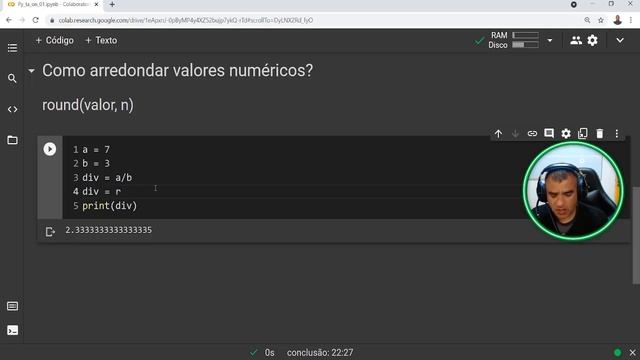This screenshot has height=360, width=640.
Task: Move cell down with arrow icon
Action: tap(515, 133)
